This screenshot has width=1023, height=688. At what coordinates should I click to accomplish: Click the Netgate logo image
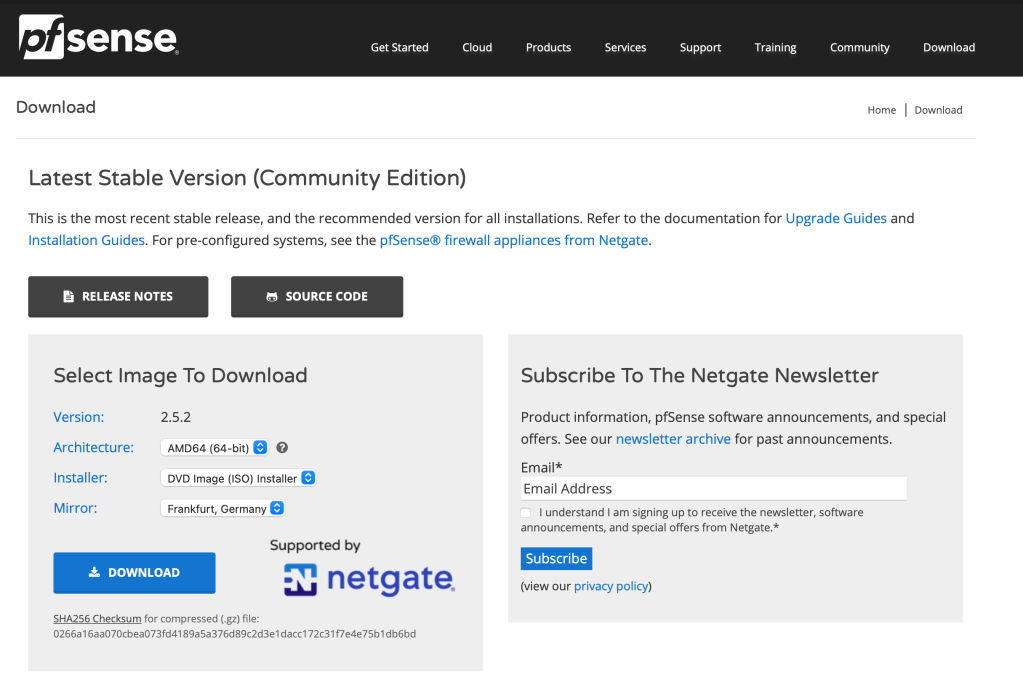[x=369, y=580]
